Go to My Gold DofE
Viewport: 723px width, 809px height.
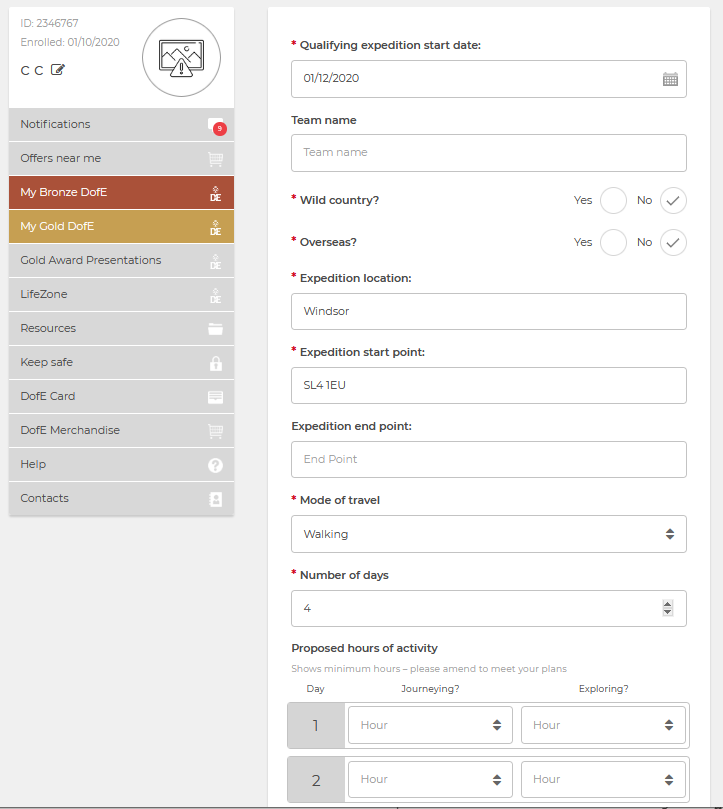click(121, 226)
